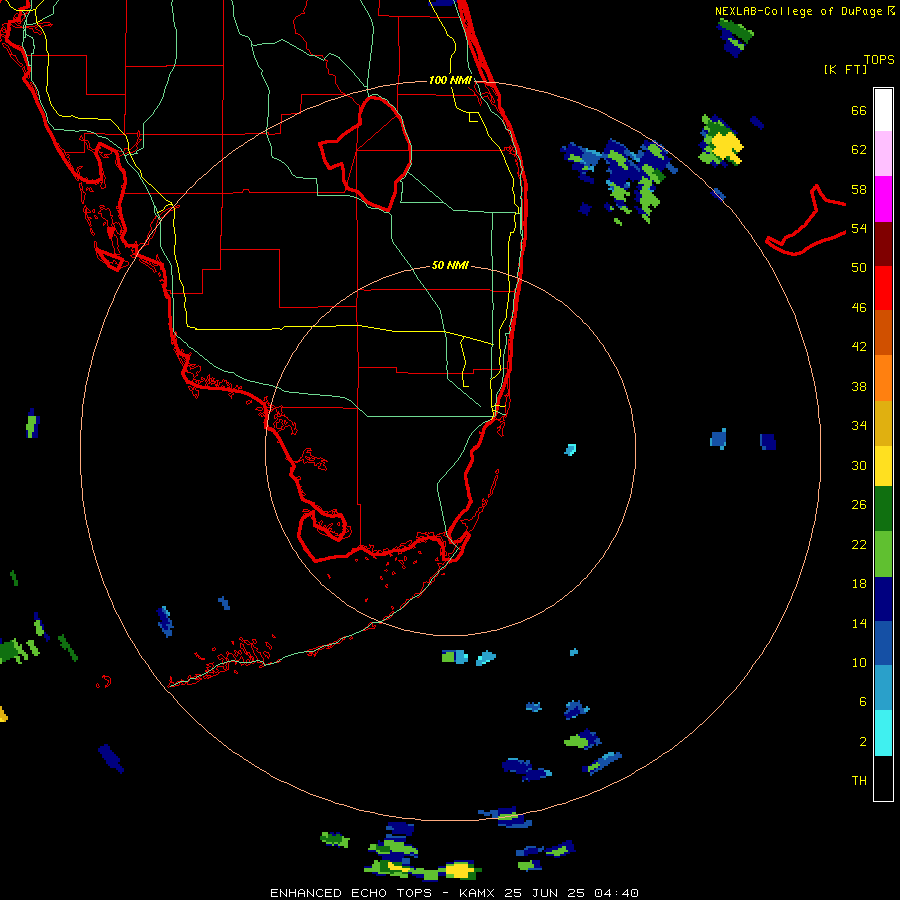Click the legend value '10'
Image resolution: width=900 pixels, height=900 pixels.
[x=859, y=662]
